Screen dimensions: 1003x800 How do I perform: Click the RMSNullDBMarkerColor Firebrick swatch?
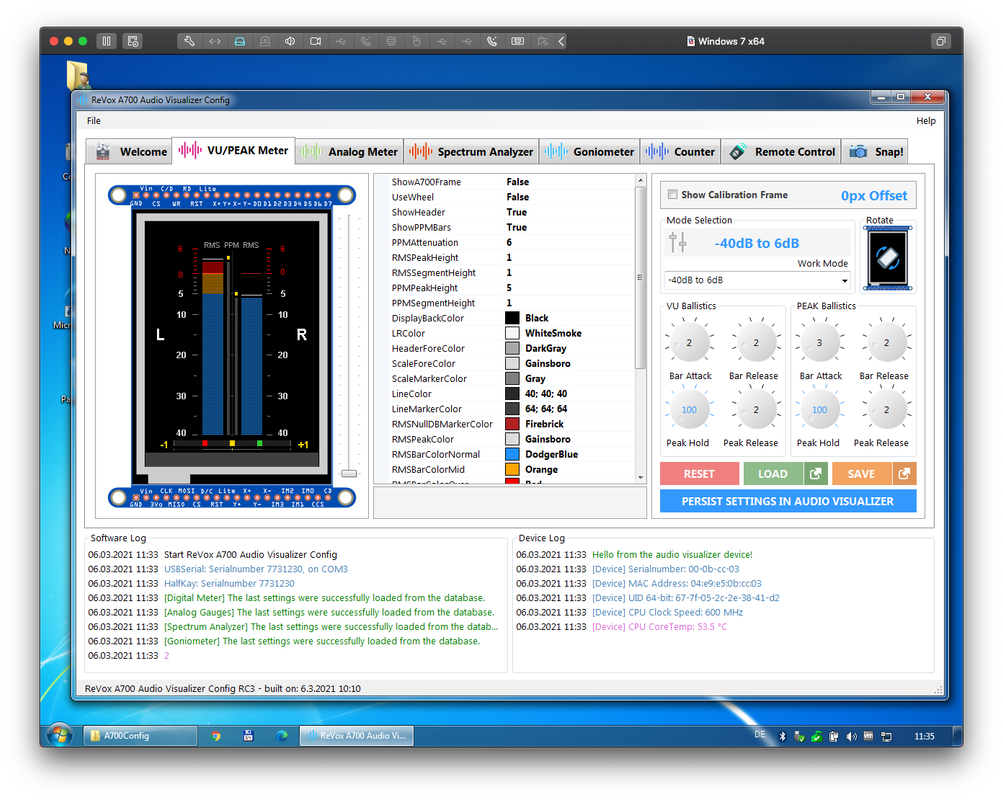[512, 424]
